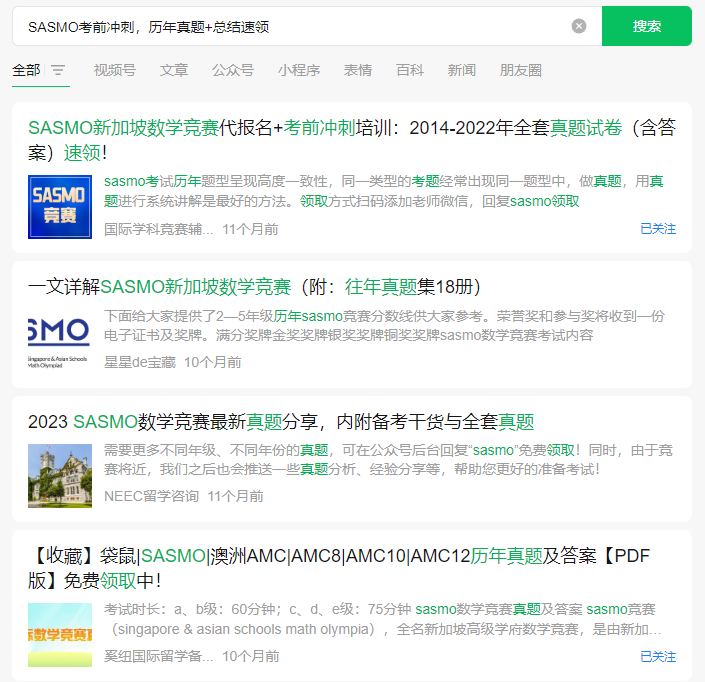
Task: Switch to the 朋友圈 tab
Action: point(520,70)
